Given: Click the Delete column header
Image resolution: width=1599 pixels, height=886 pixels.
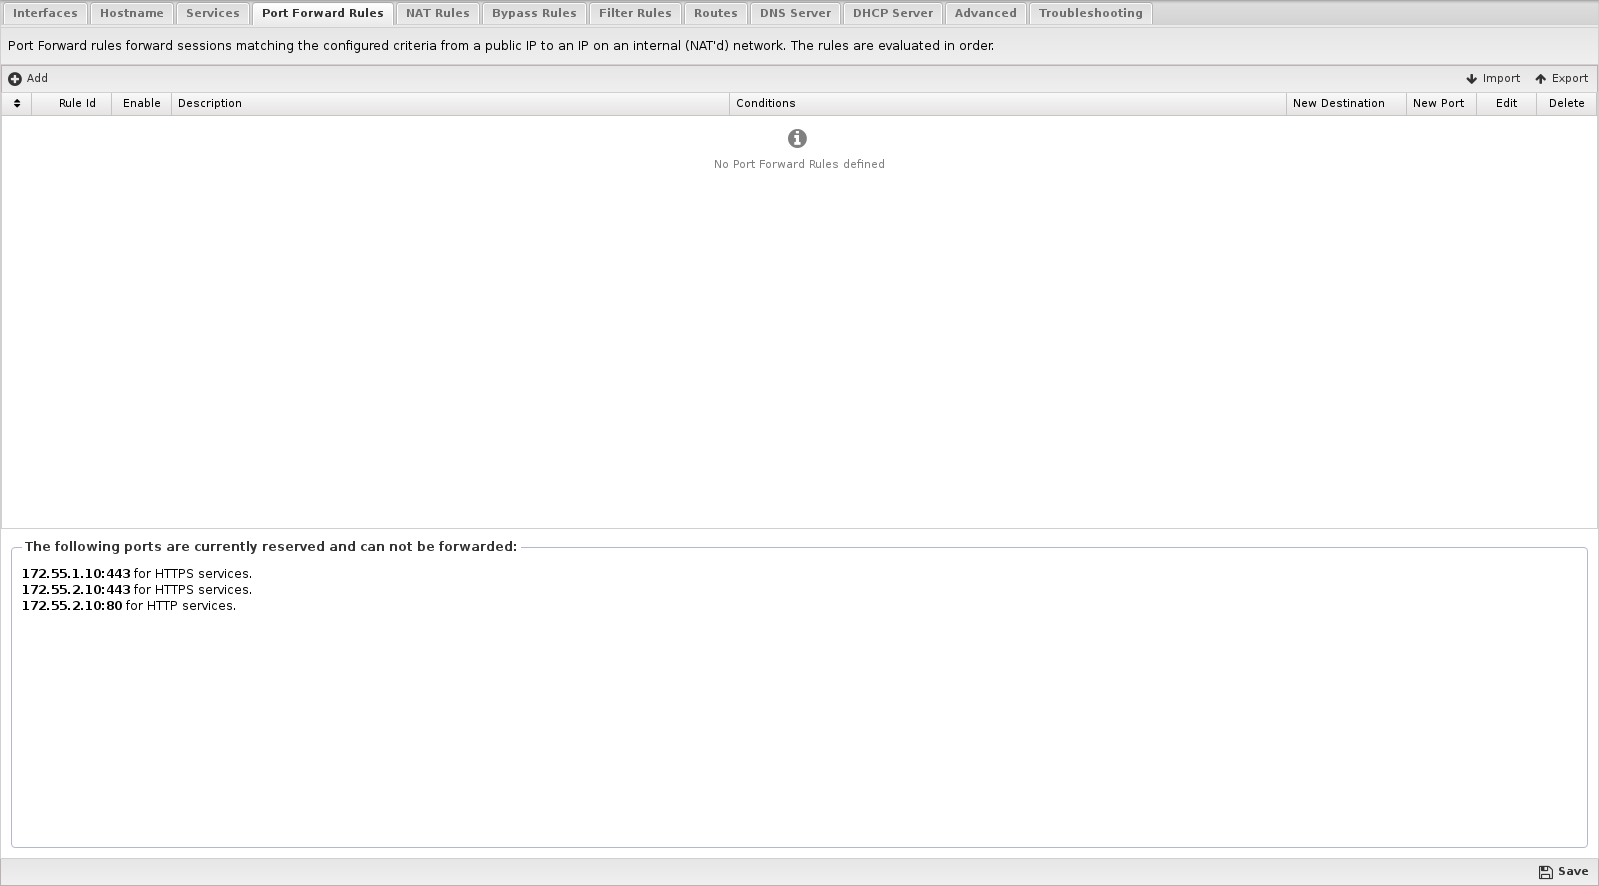Looking at the screenshot, I should (1567, 103).
